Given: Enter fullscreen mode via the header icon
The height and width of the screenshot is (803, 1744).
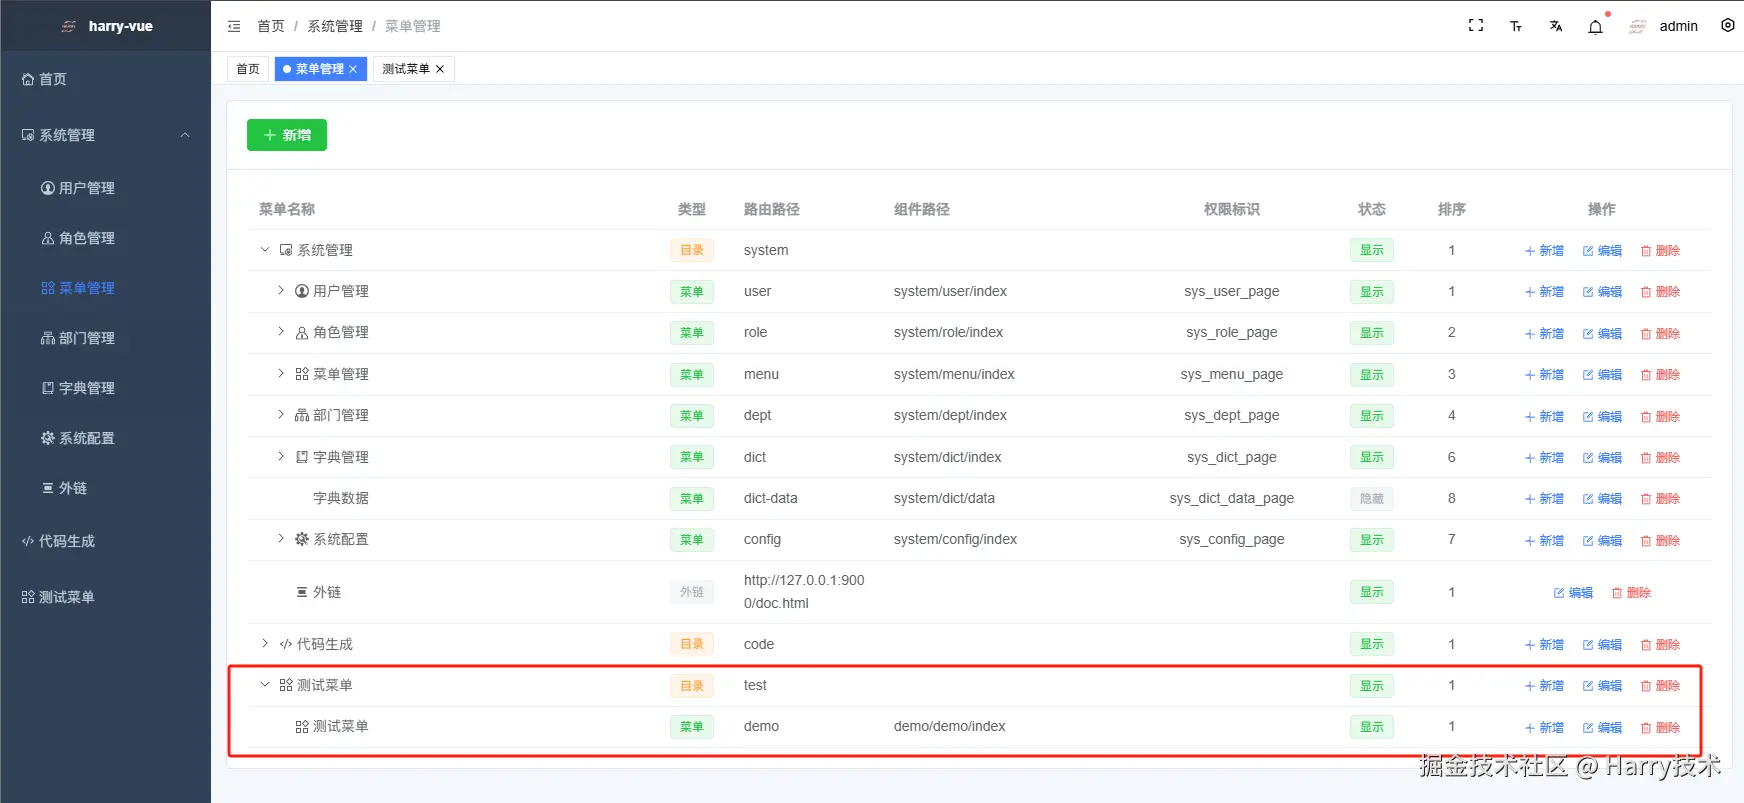Looking at the screenshot, I should pyautogui.click(x=1476, y=26).
